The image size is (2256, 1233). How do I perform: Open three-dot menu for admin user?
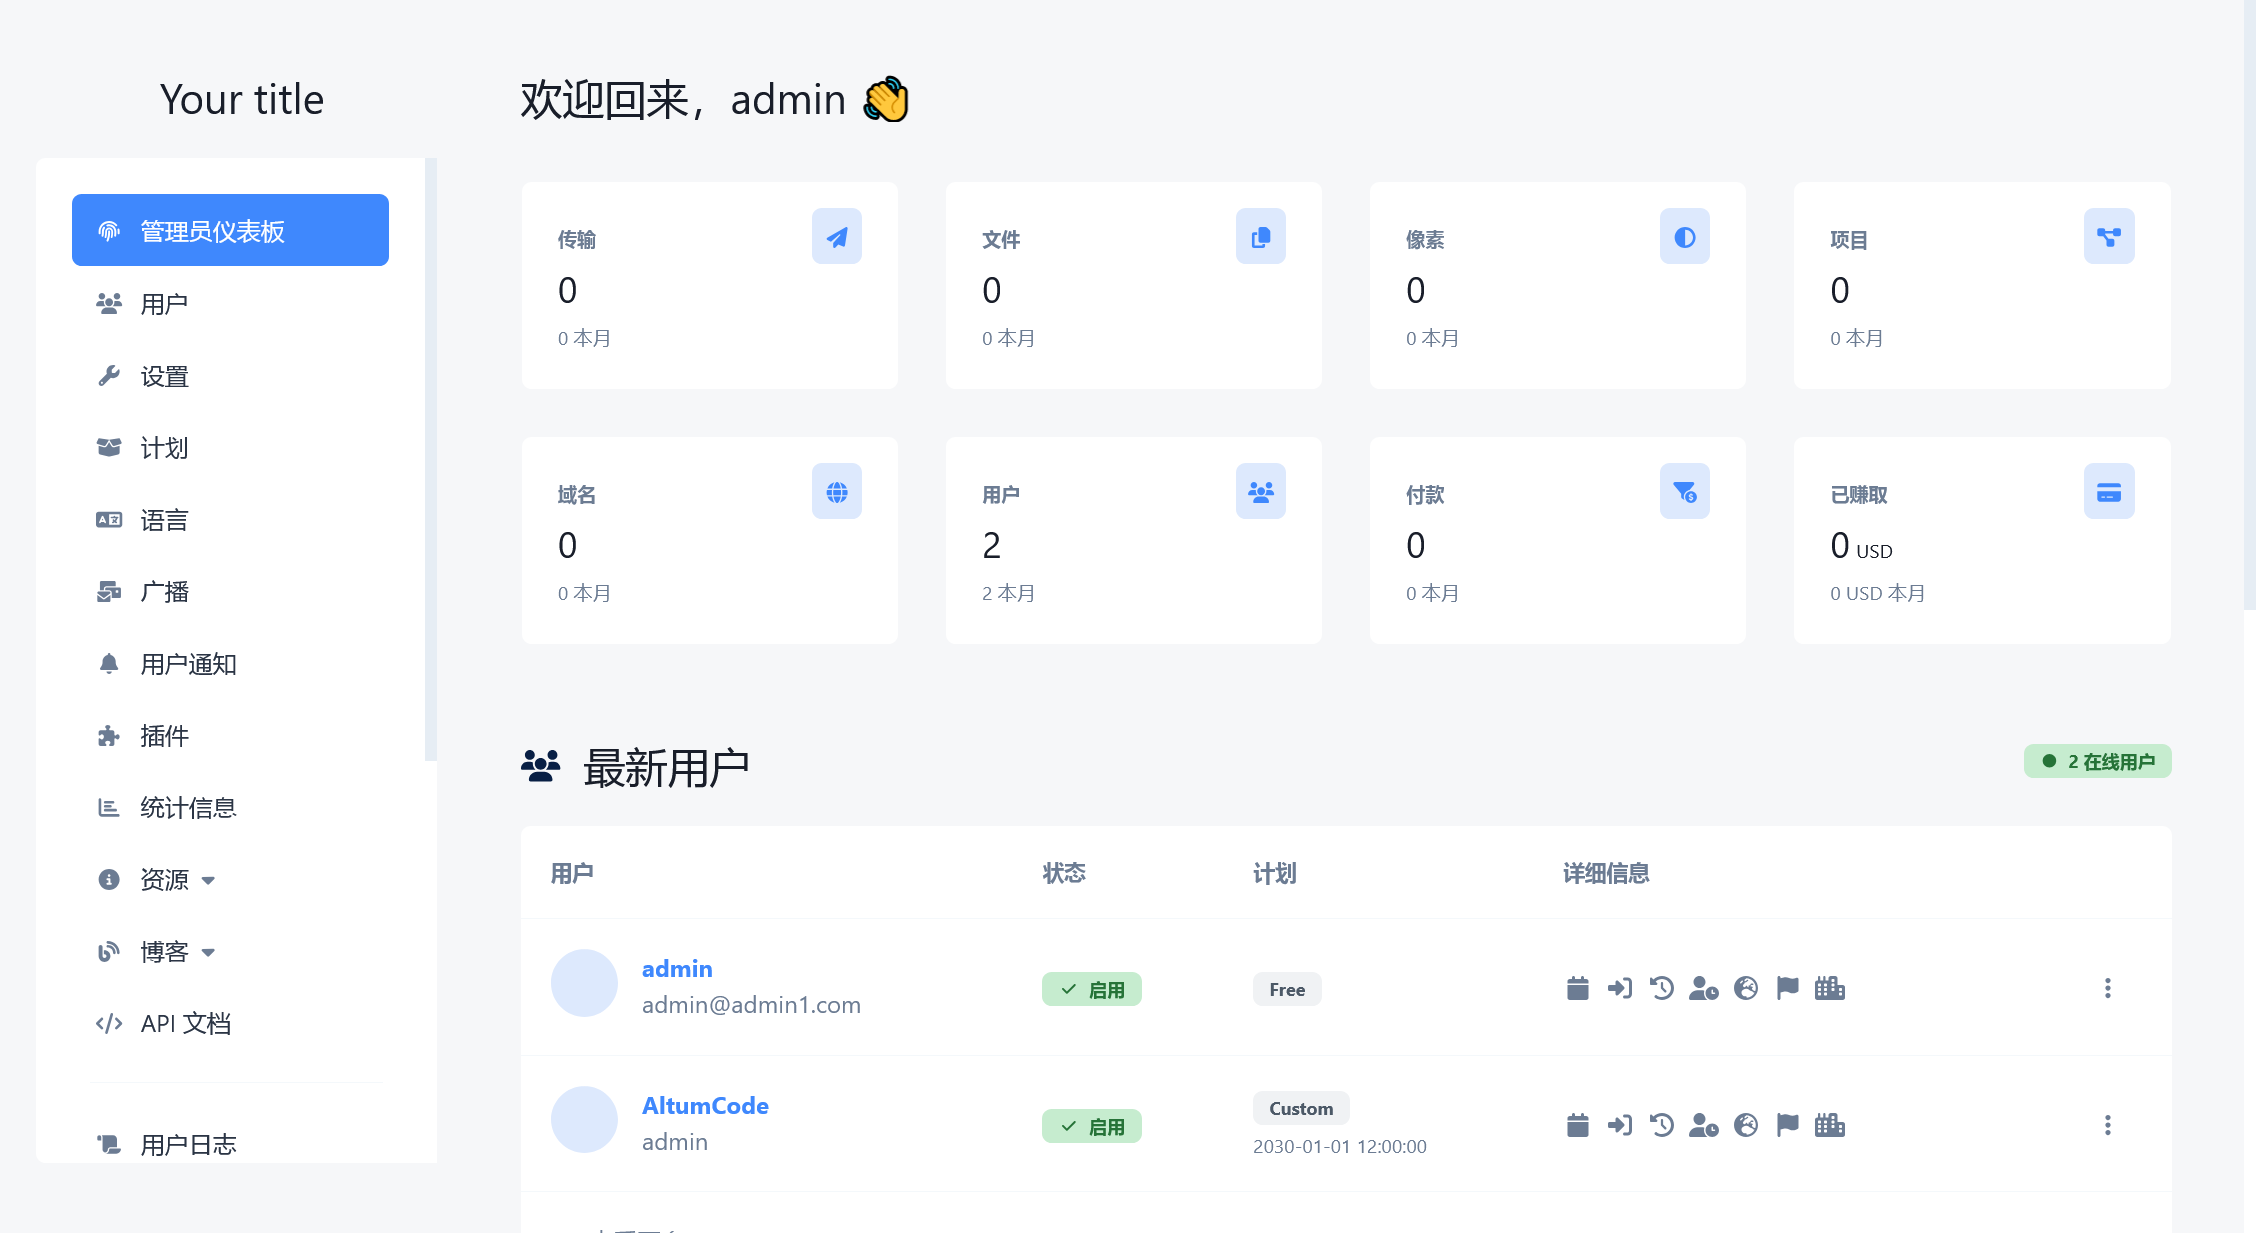(x=2107, y=988)
